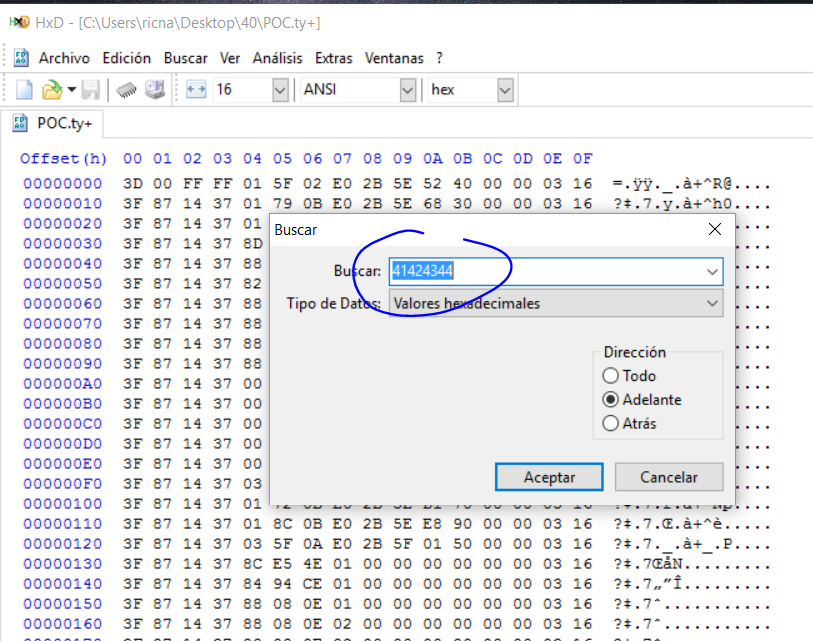Select the Todo direction option
This screenshot has height=641, width=813.
(x=611, y=376)
